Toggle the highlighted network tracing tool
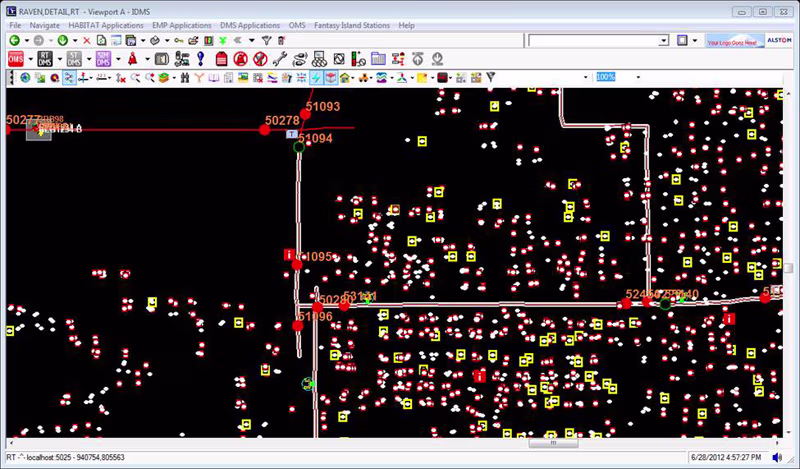This screenshot has width=800, height=469. click(x=69, y=78)
